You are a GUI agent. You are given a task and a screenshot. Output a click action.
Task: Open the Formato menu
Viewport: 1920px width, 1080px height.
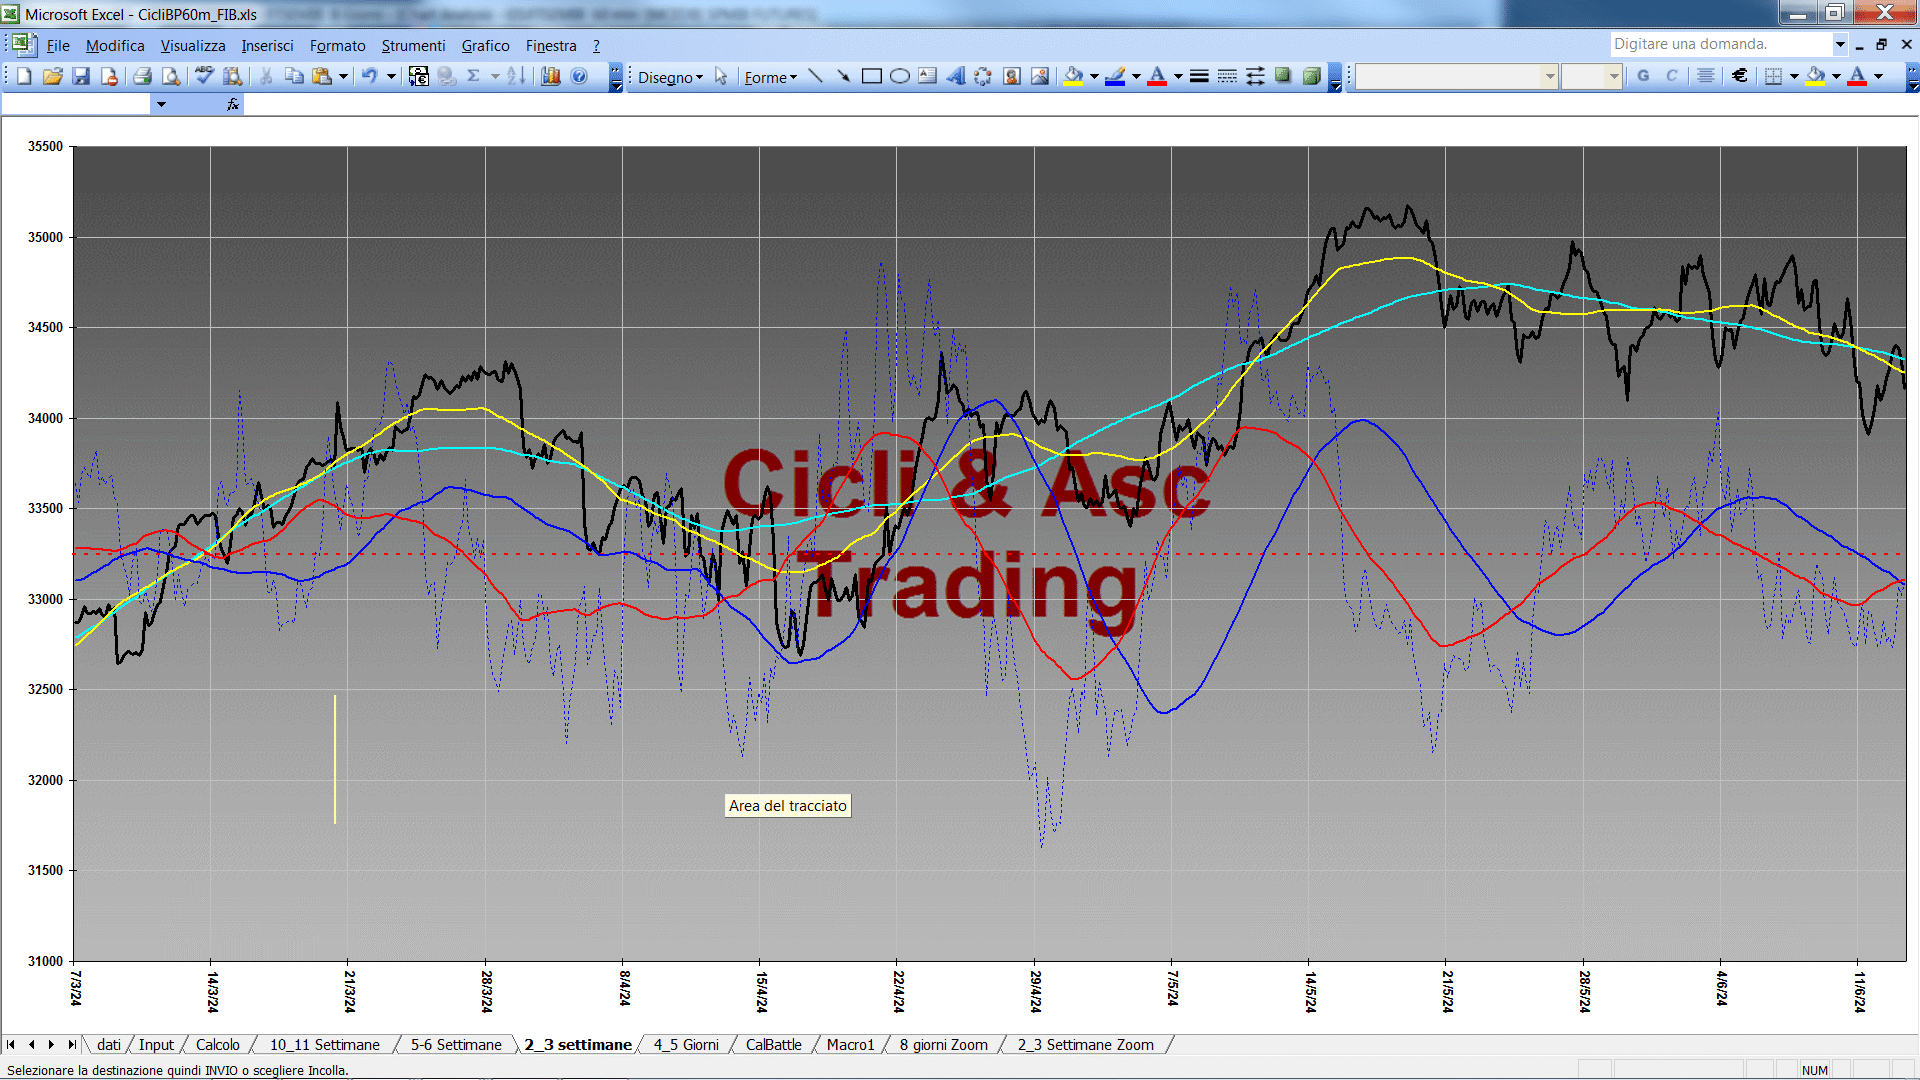[x=337, y=45]
